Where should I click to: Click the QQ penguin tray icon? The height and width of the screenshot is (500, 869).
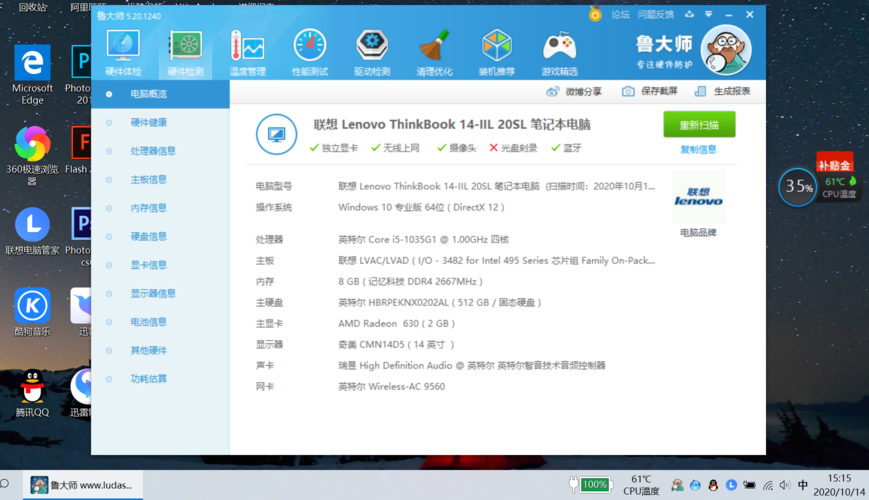(713, 486)
